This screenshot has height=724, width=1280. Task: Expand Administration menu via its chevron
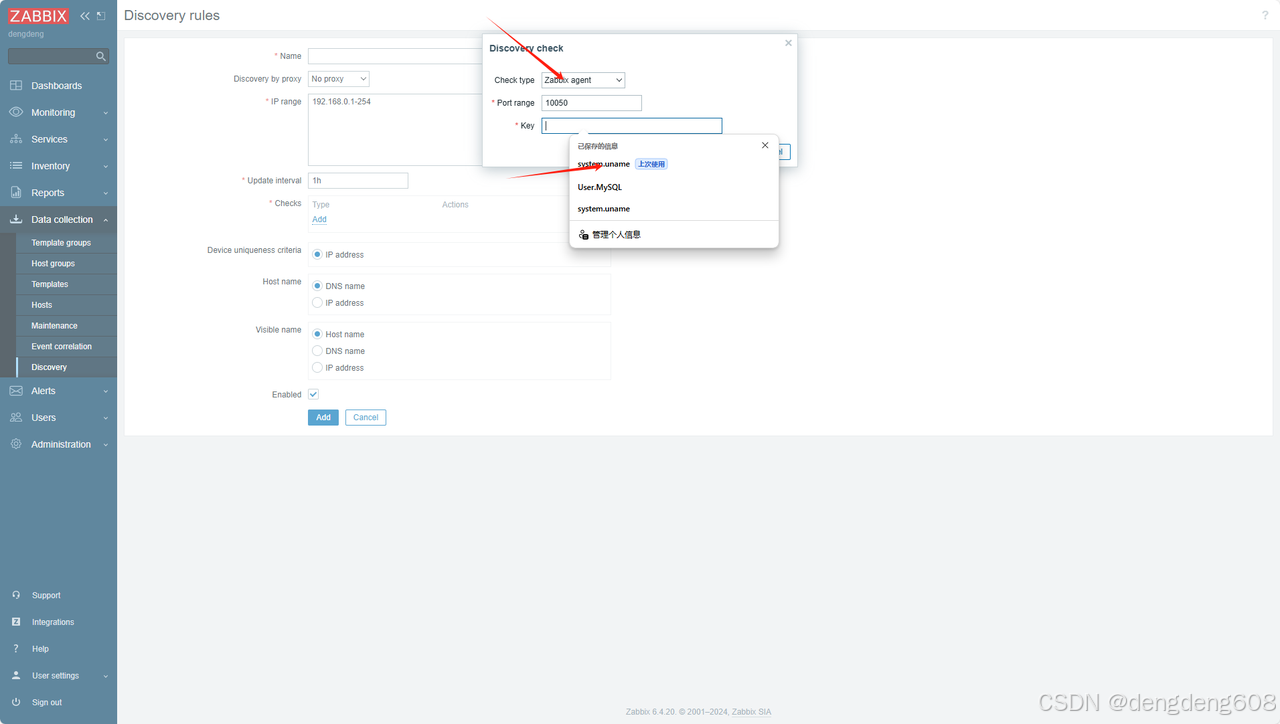click(x=106, y=445)
